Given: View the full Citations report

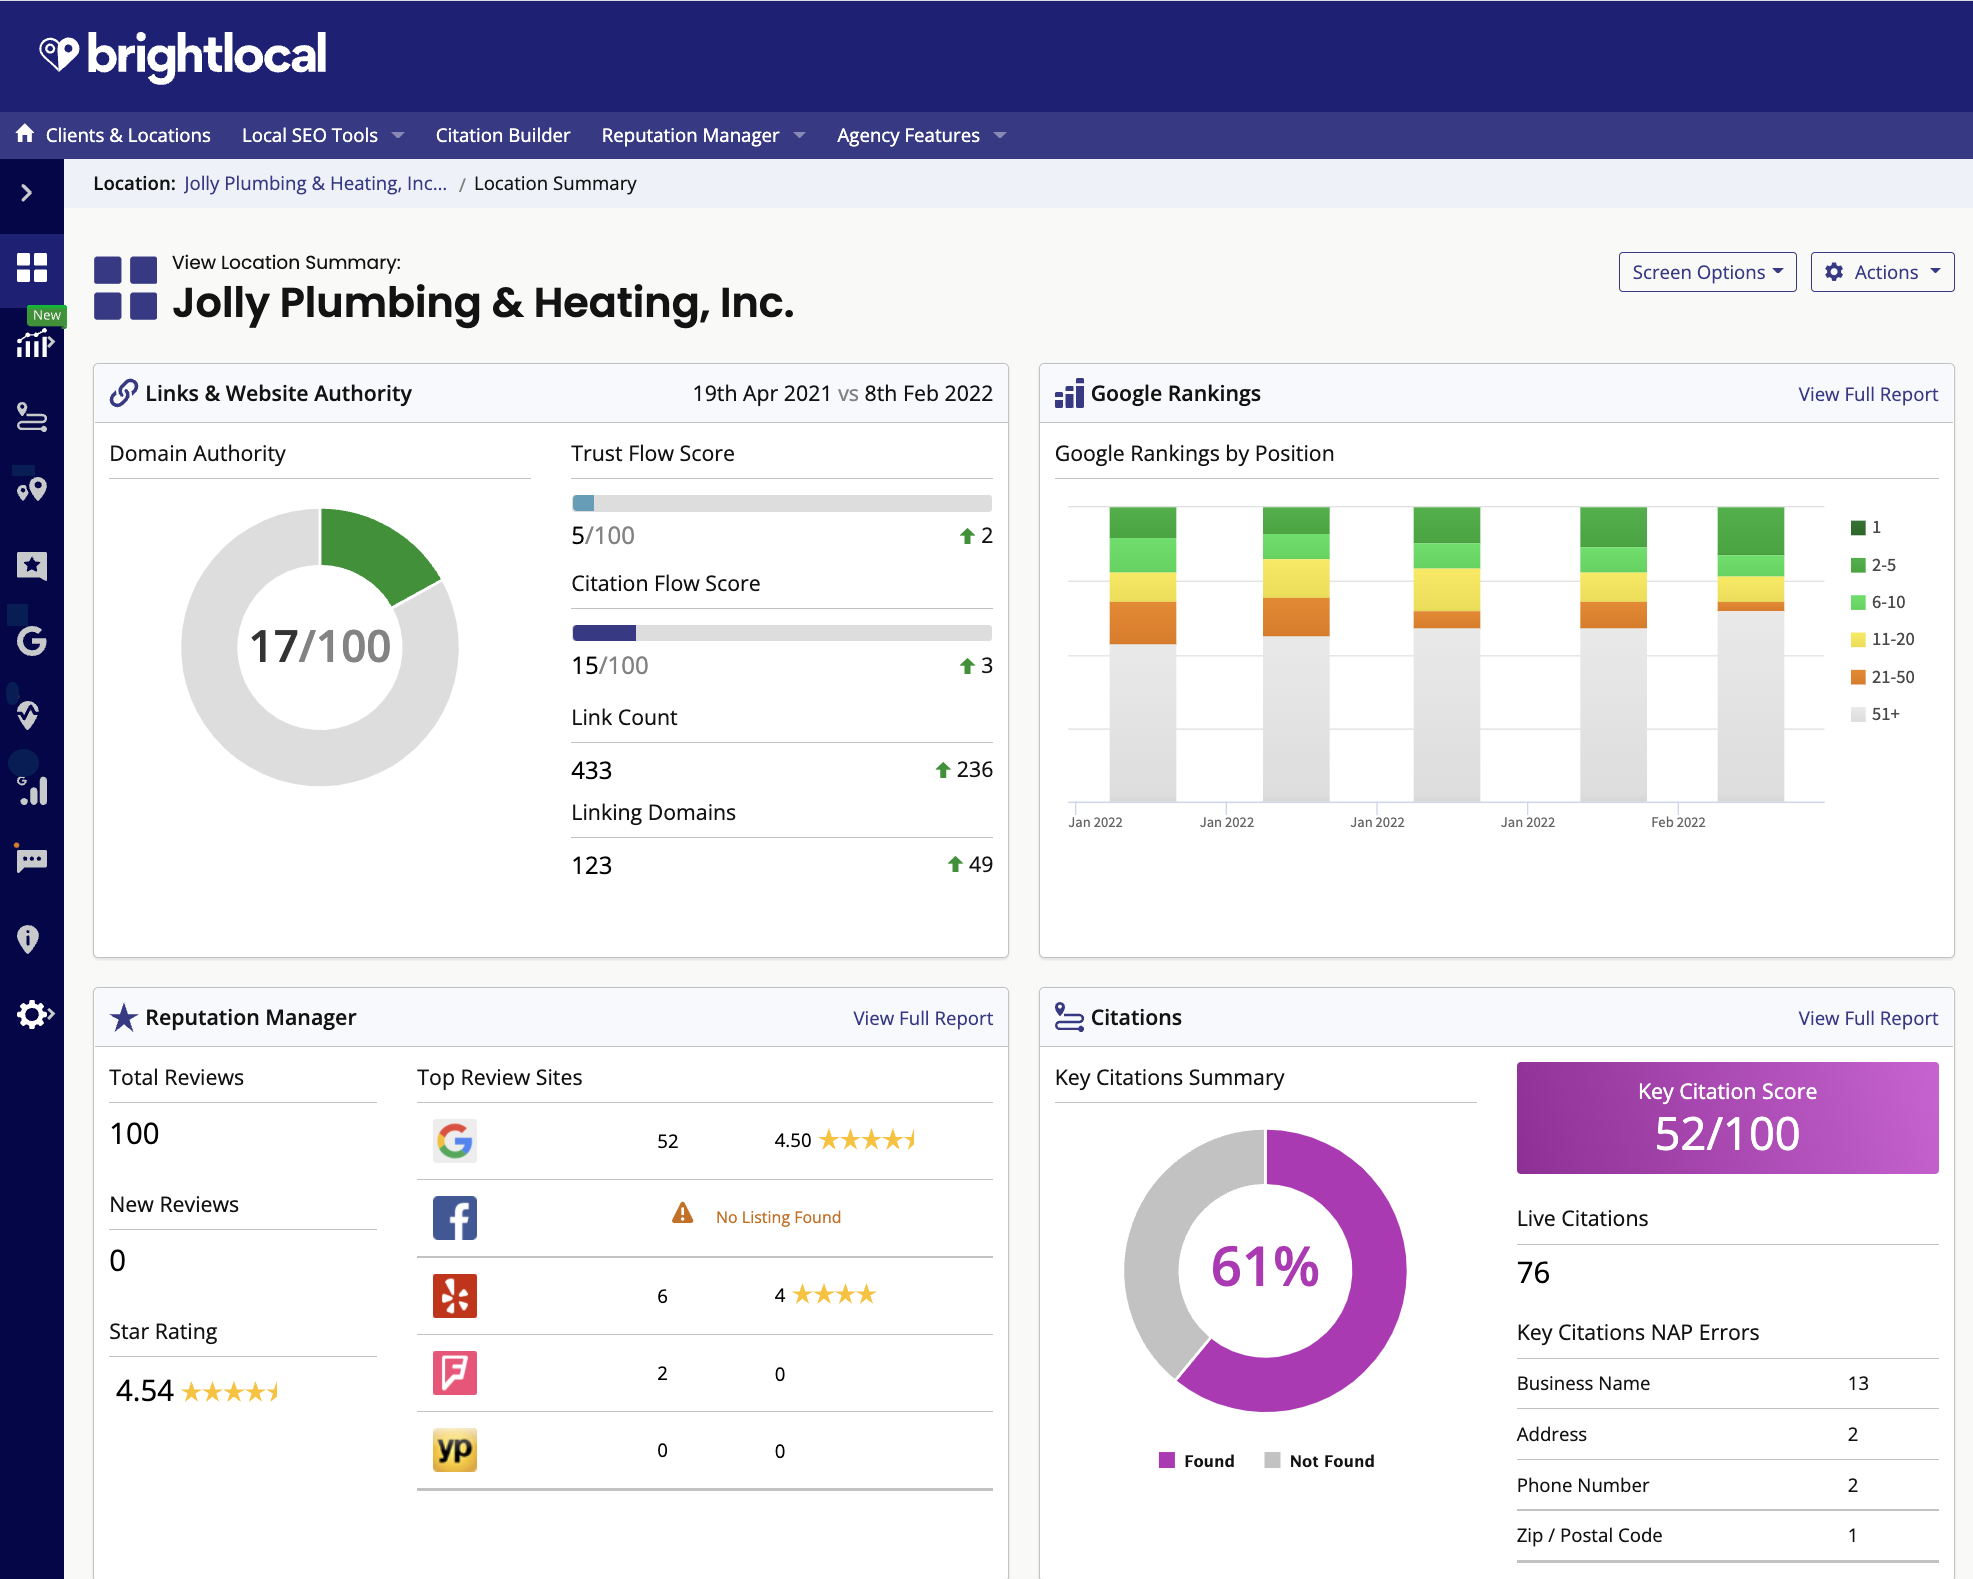Looking at the screenshot, I should [1867, 1017].
